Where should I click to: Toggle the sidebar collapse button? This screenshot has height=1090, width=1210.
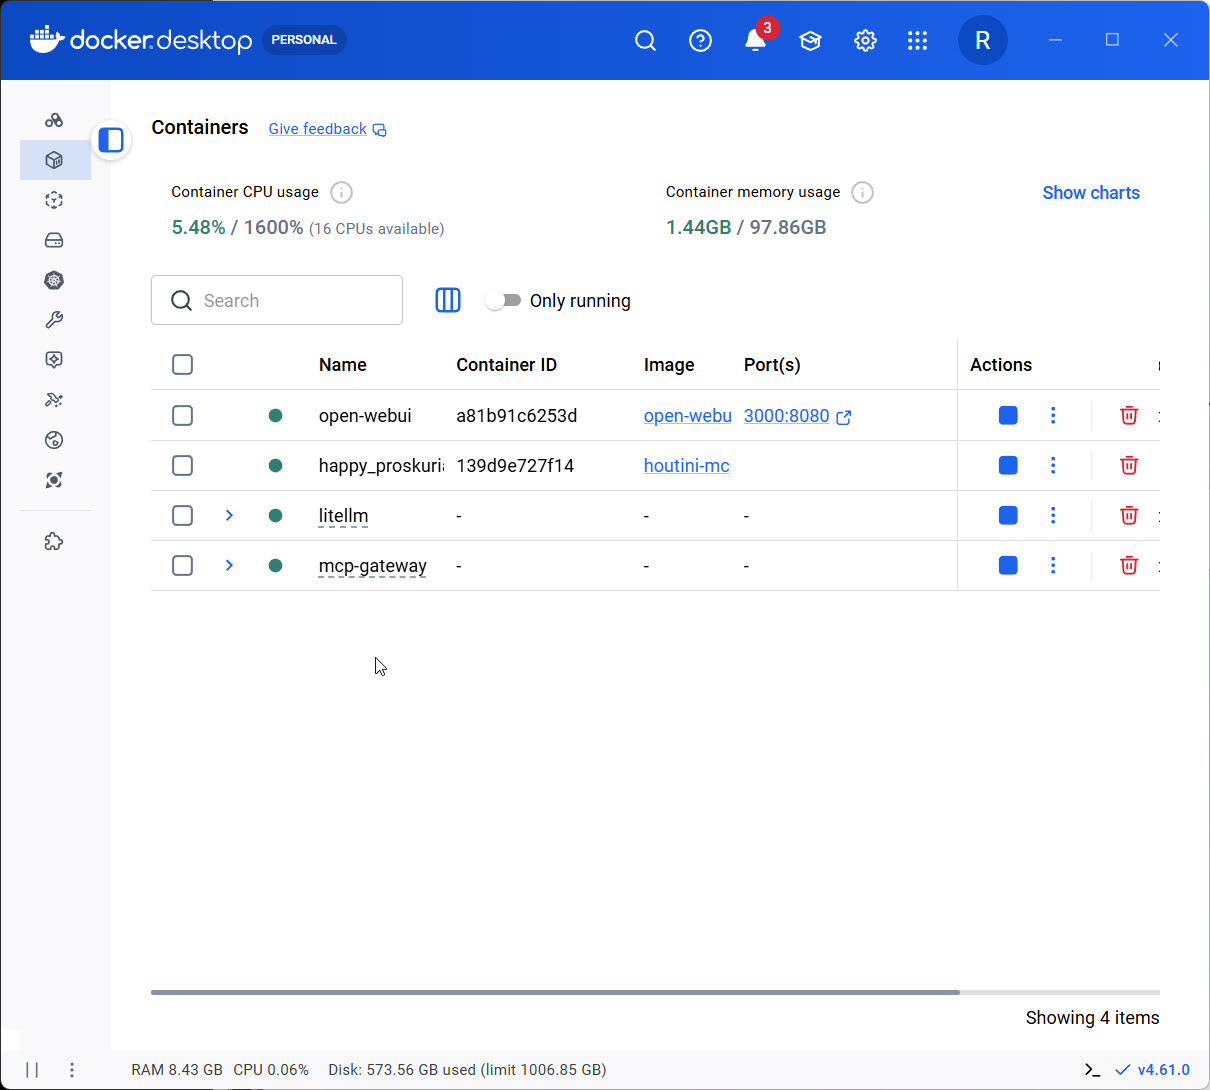111,140
